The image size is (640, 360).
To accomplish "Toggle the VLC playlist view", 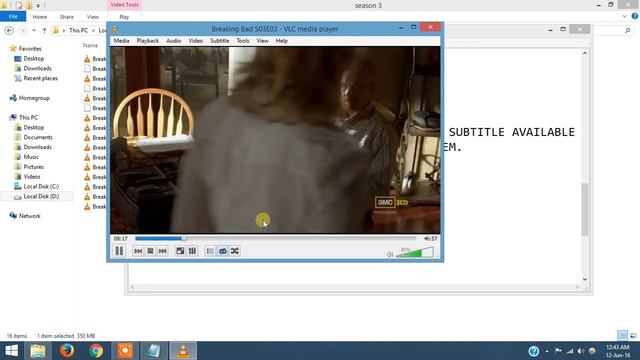I will click(x=210, y=251).
